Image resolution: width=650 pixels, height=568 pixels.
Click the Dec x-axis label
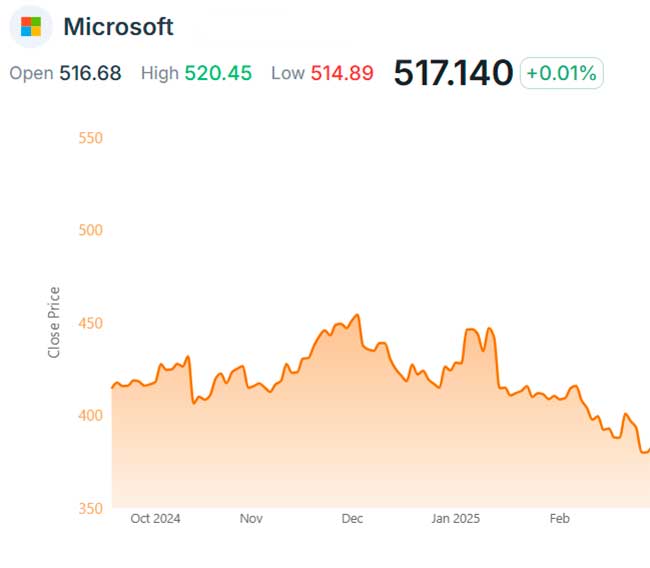[x=352, y=519]
